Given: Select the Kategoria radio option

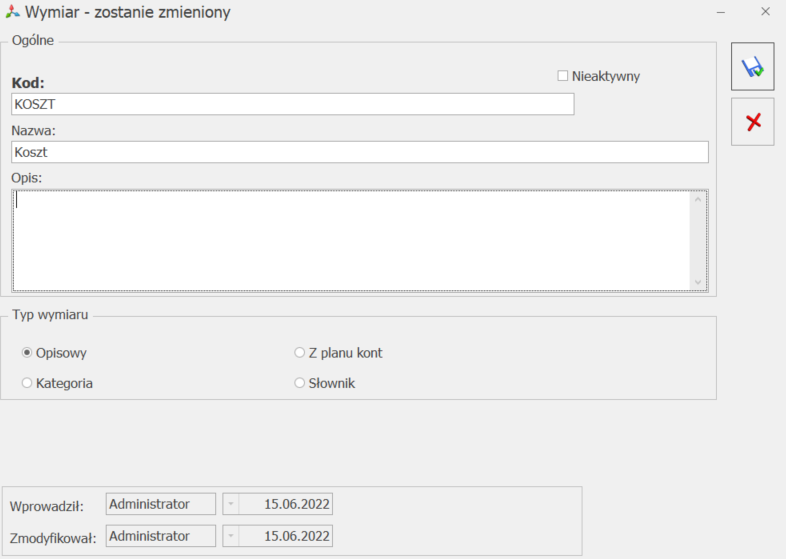Looking at the screenshot, I should pyautogui.click(x=27, y=383).
